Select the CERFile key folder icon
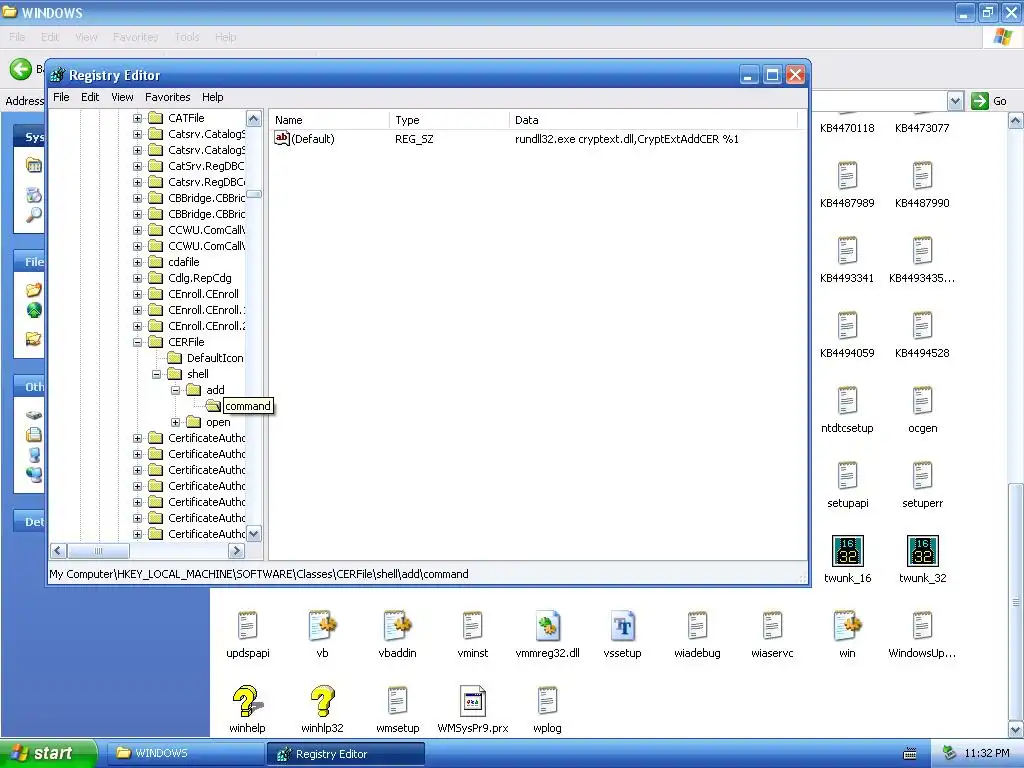The width and height of the screenshot is (1024, 768). point(155,342)
